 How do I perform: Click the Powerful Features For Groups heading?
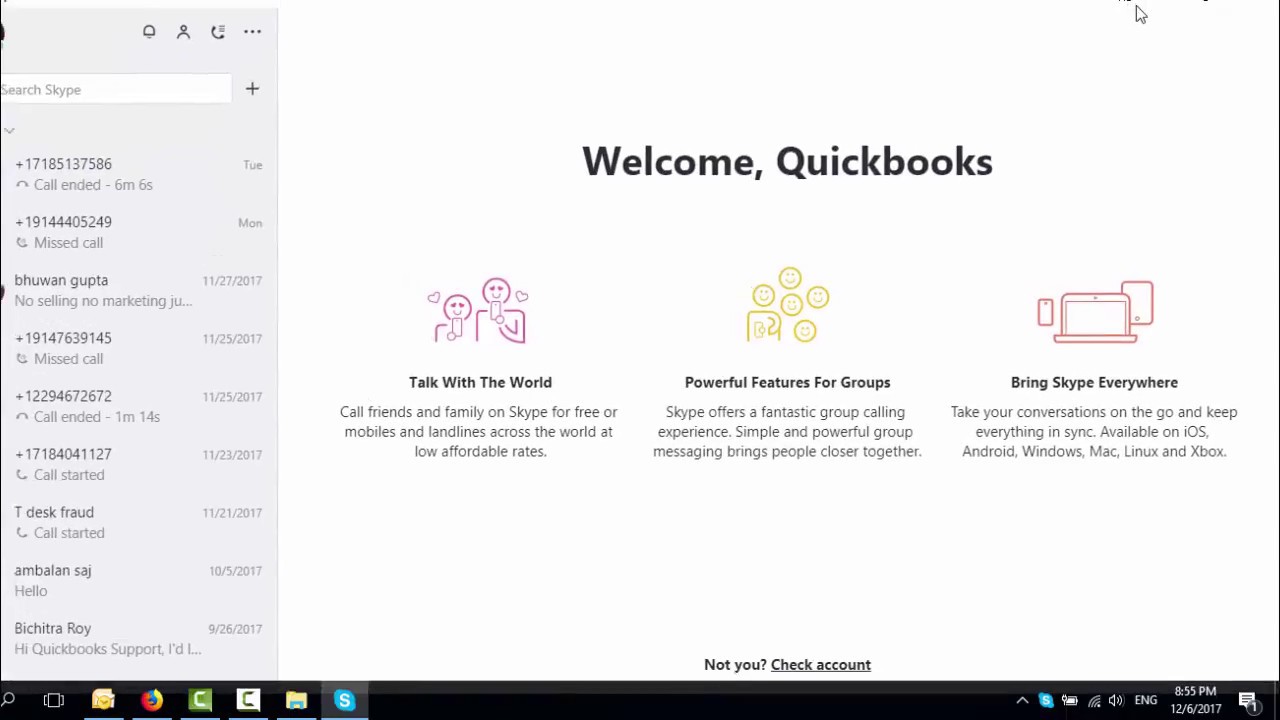[x=787, y=382]
